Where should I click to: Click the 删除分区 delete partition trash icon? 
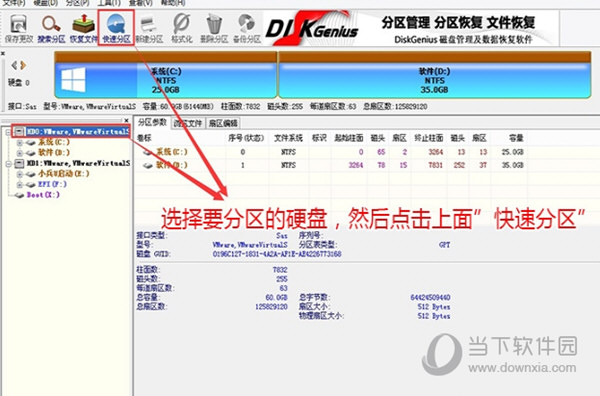point(214,28)
